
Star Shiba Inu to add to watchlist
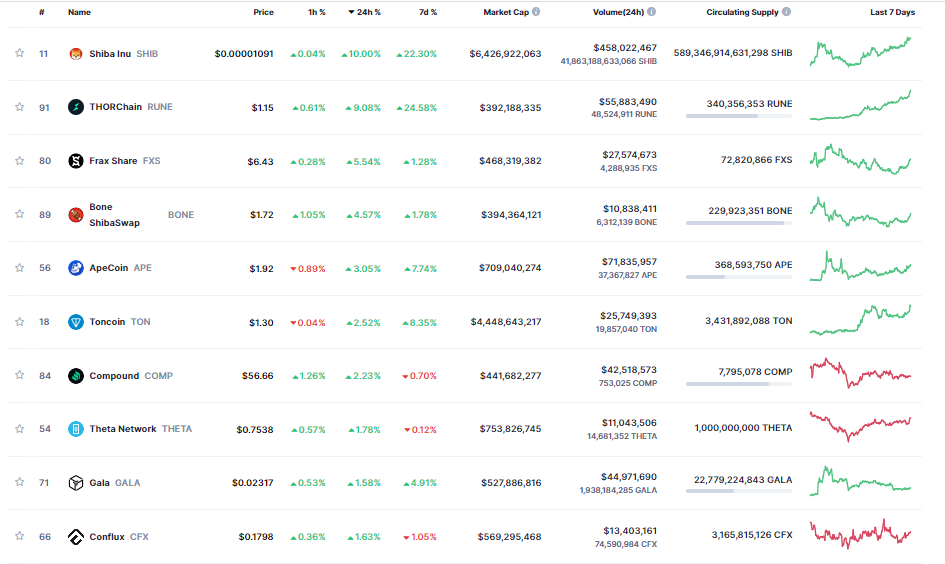[19, 53]
